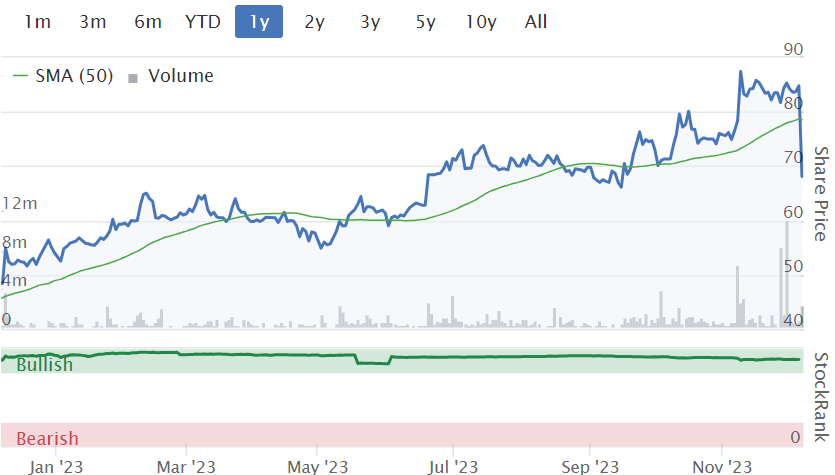Click the Share Price axis title
Viewport: 835px width, 475px height.
(821, 194)
